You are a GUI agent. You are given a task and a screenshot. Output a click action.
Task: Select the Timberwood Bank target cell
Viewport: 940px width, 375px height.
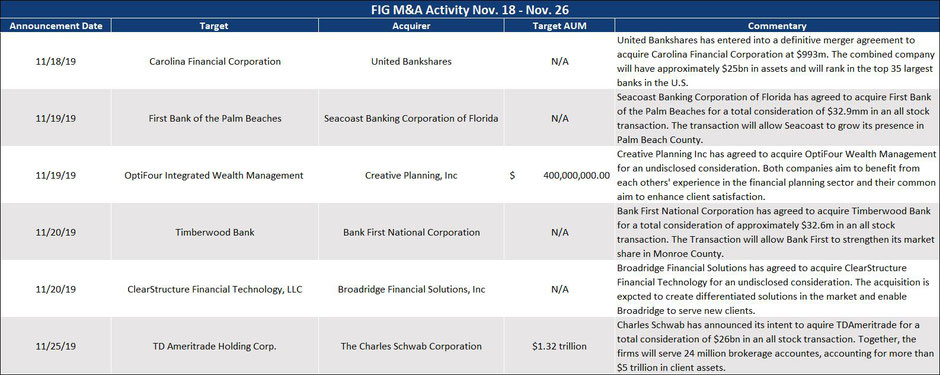(x=215, y=232)
